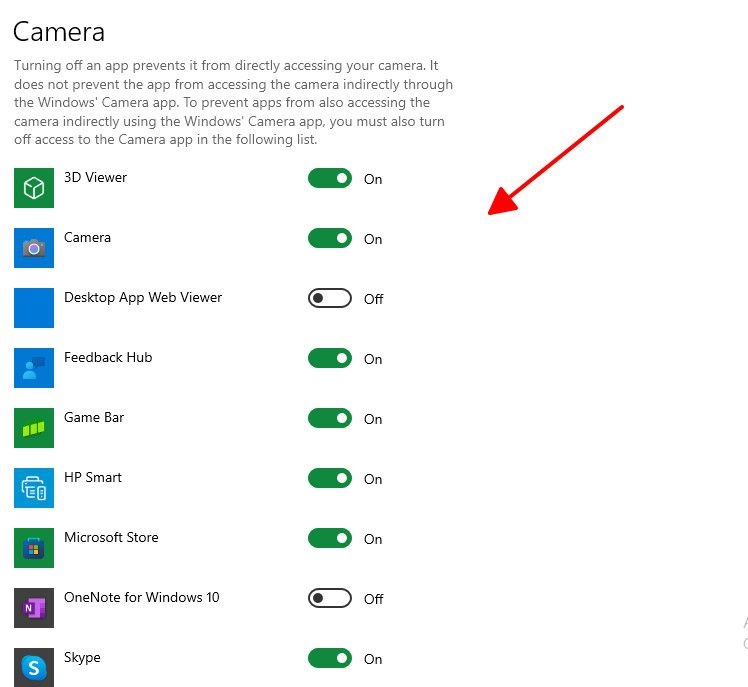Image resolution: width=748 pixels, height=687 pixels.
Task: Switch off Skype camera access
Action: coord(330,658)
